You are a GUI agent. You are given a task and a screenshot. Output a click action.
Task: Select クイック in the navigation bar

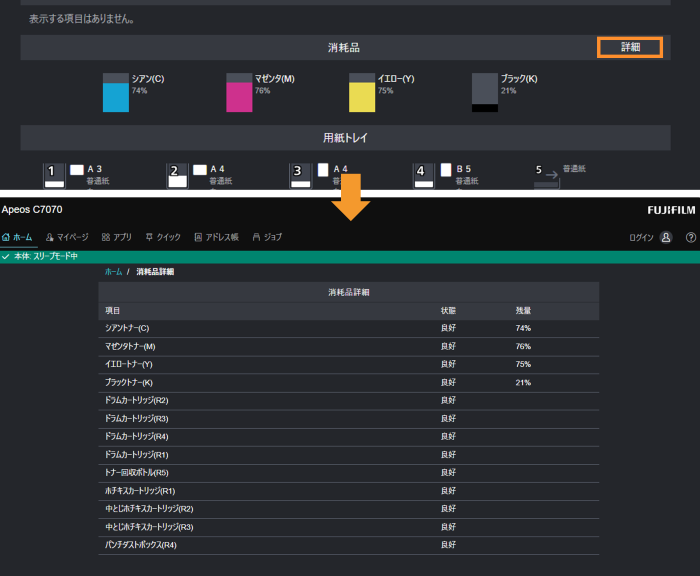[x=163, y=237]
